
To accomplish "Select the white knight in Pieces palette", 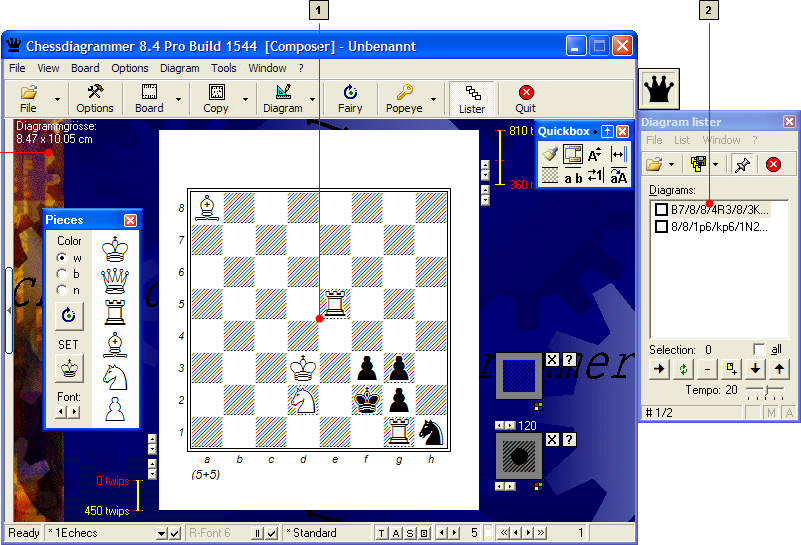I will tap(115, 377).
